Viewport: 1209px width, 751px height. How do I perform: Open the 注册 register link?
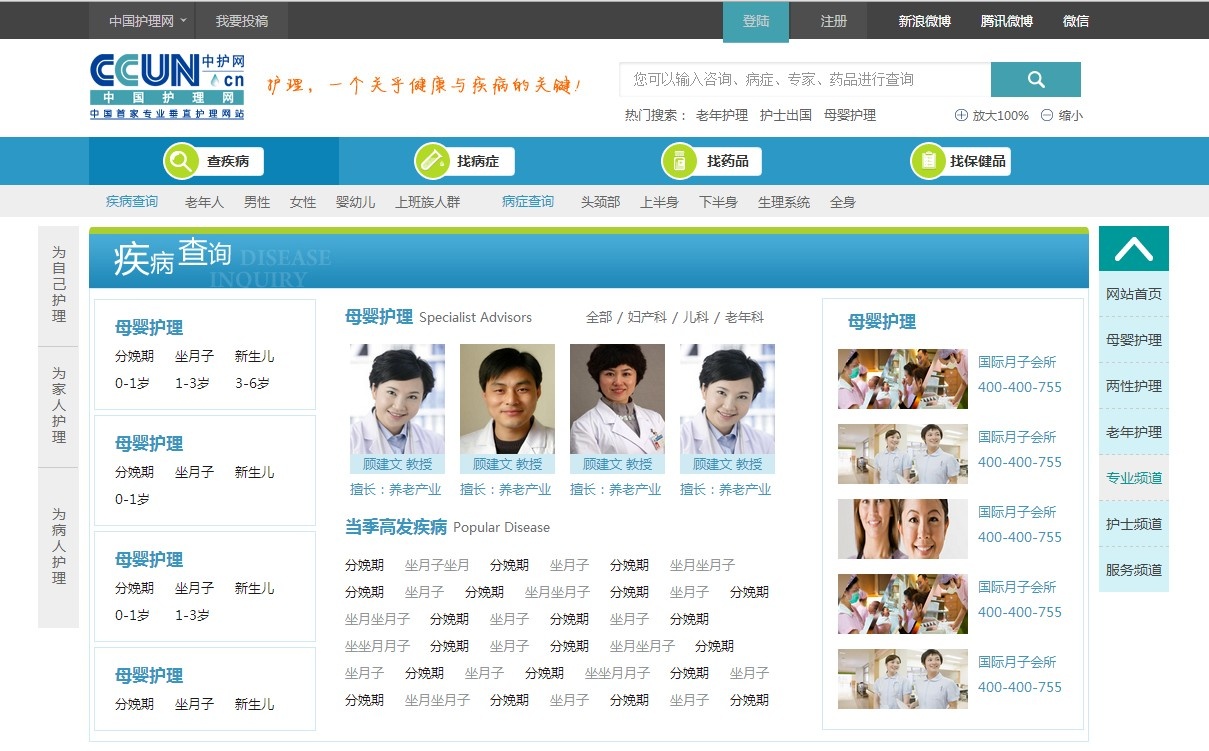[x=833, y=21]
